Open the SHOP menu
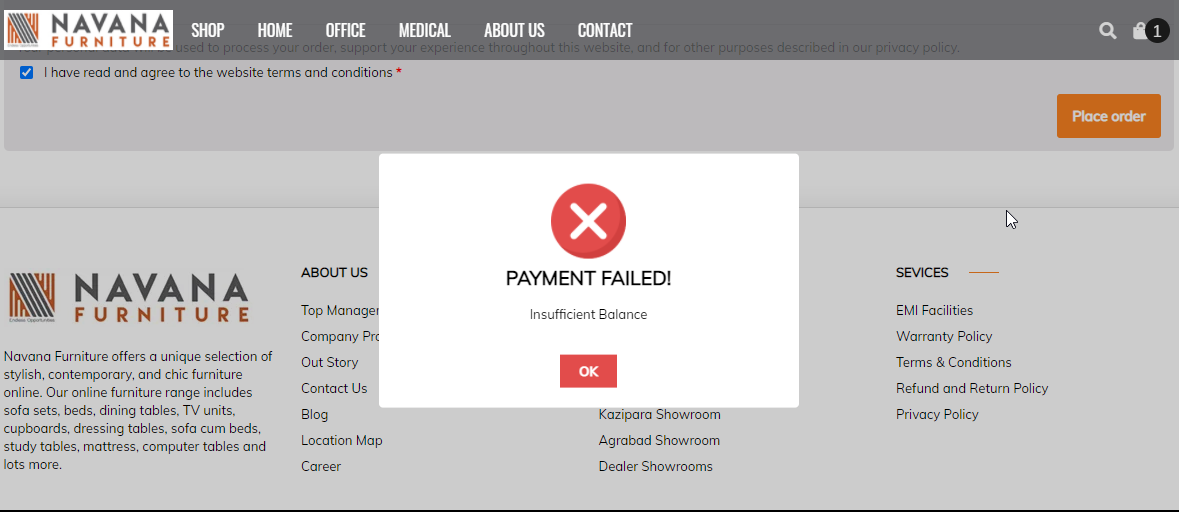Screen dimensions: 1179x512 click(208, 31)
